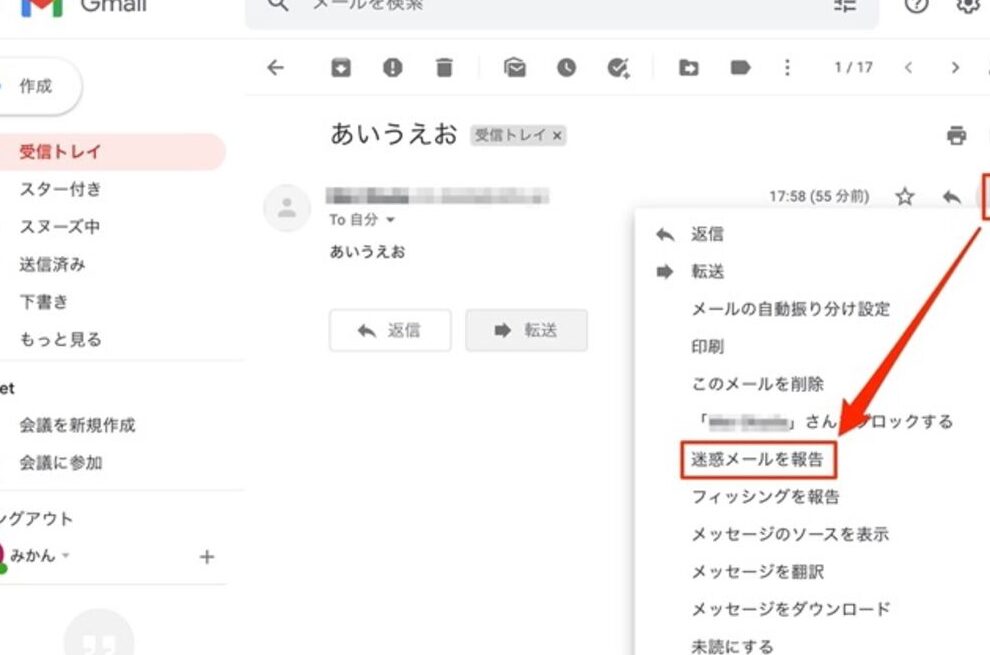The height and width of the screenshot is (655, 990).
Task: Open スター付き folder
Action: click(x=61, y=189)
